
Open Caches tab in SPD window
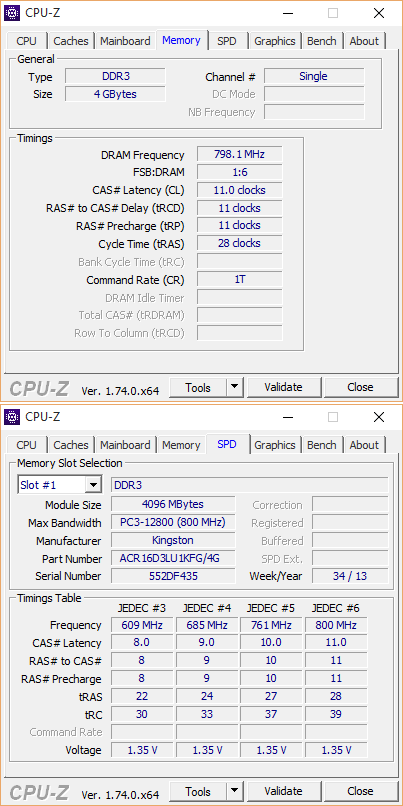pos(71,445)
